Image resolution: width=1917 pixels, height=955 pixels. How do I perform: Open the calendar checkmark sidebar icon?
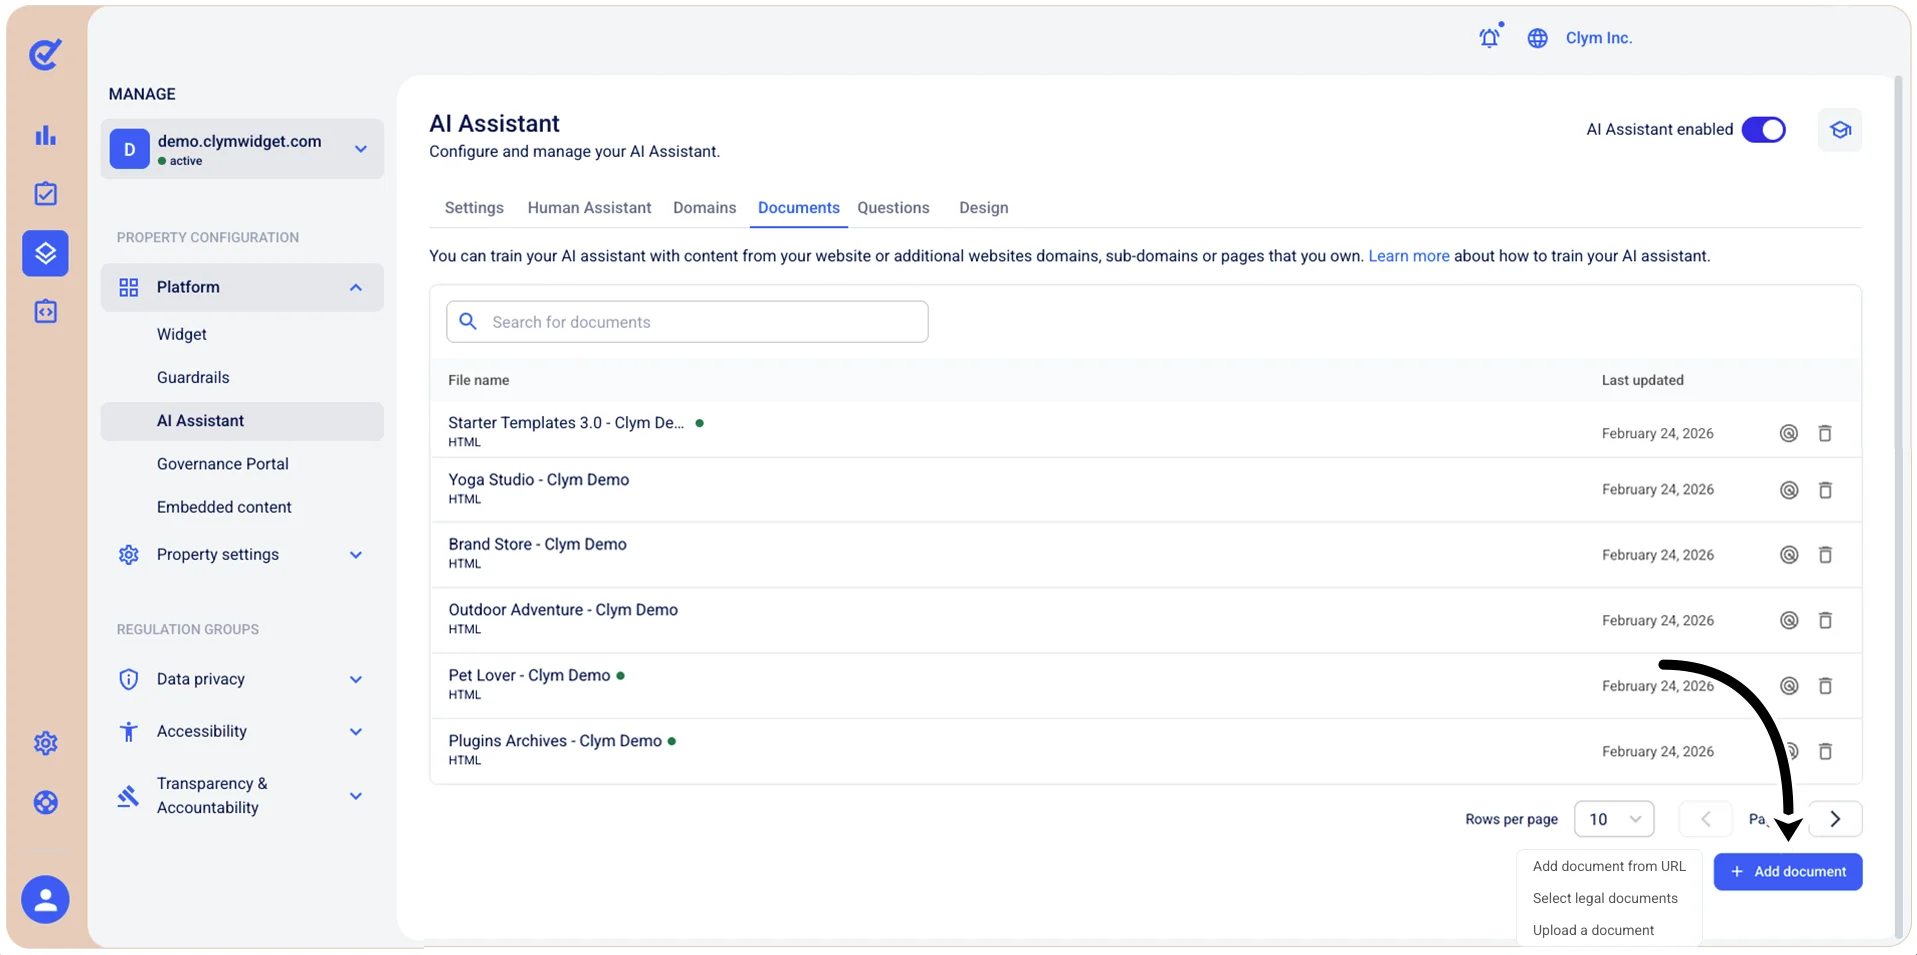45,194
